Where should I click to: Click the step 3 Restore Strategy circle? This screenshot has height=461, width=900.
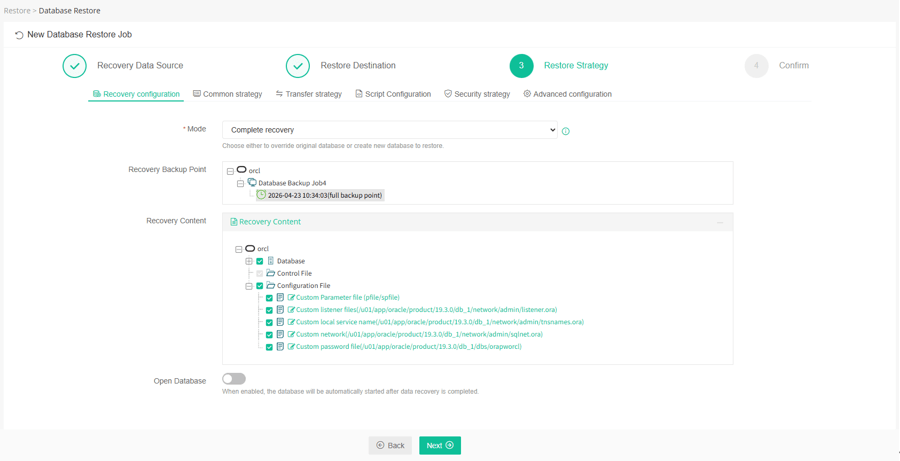[x=521, y=66]
